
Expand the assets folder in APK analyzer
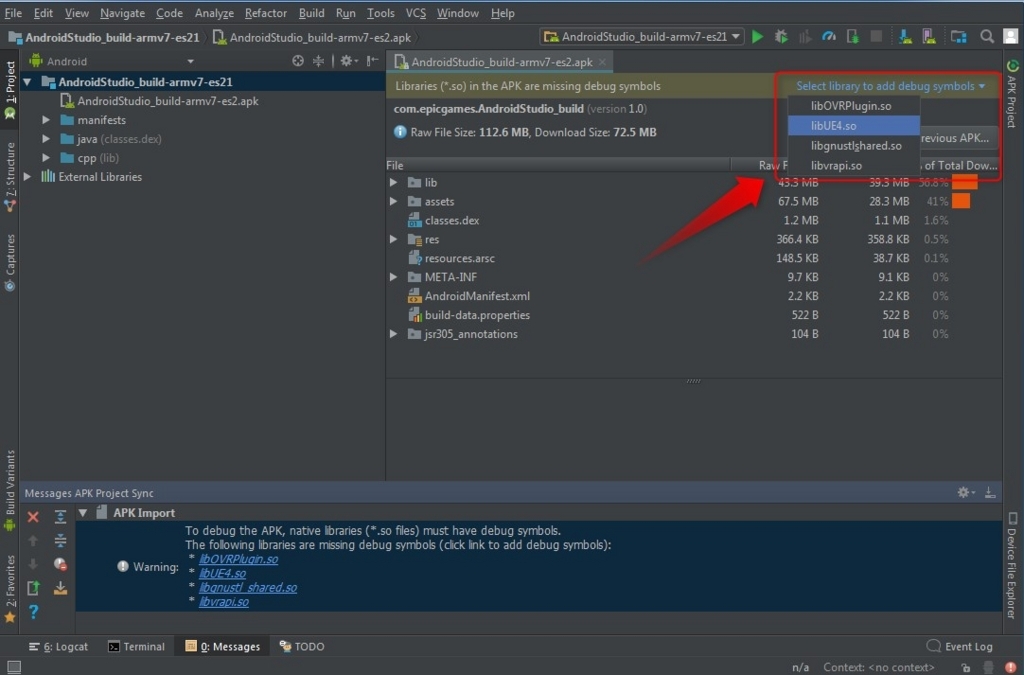click(393, 202)
